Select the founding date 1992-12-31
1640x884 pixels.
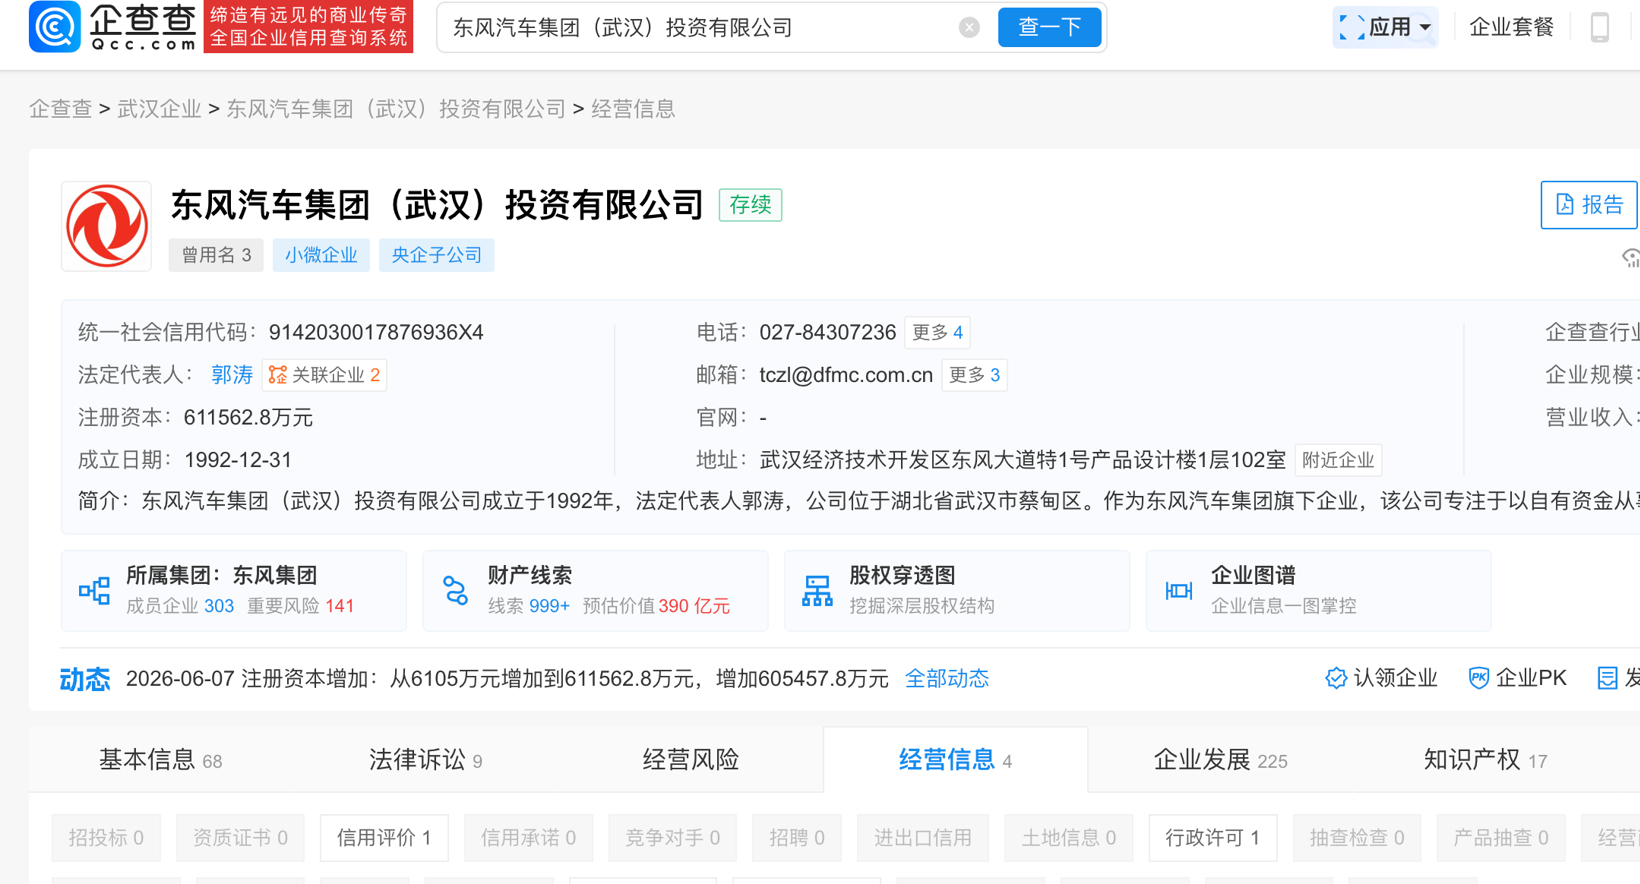(238, 460)
